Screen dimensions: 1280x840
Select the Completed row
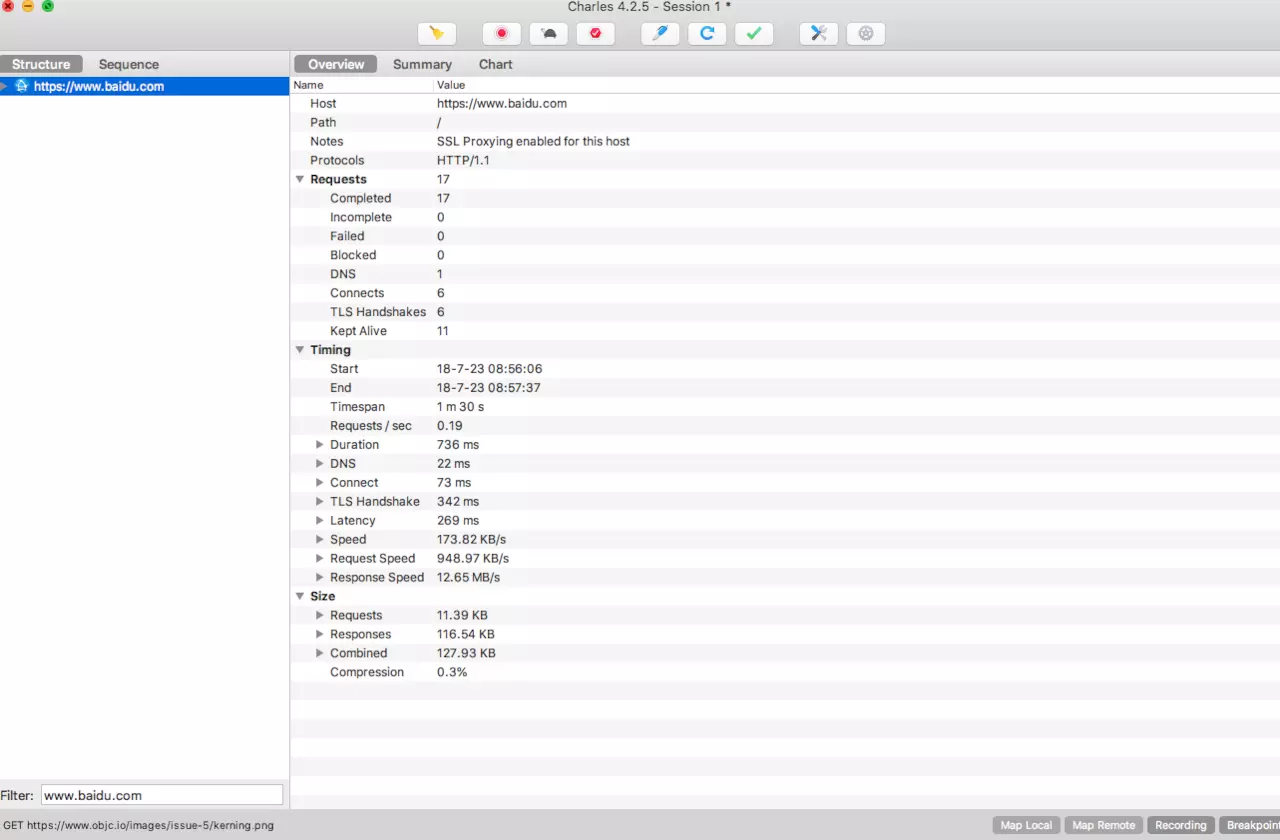785,199
